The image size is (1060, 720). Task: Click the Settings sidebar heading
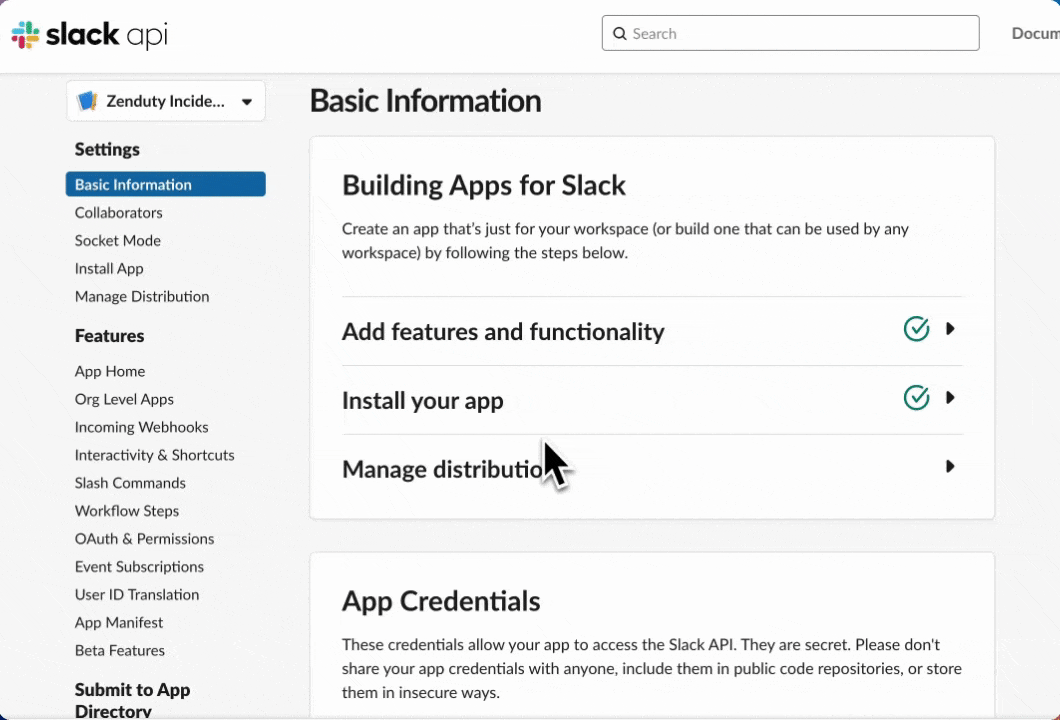tap(107, 149)
